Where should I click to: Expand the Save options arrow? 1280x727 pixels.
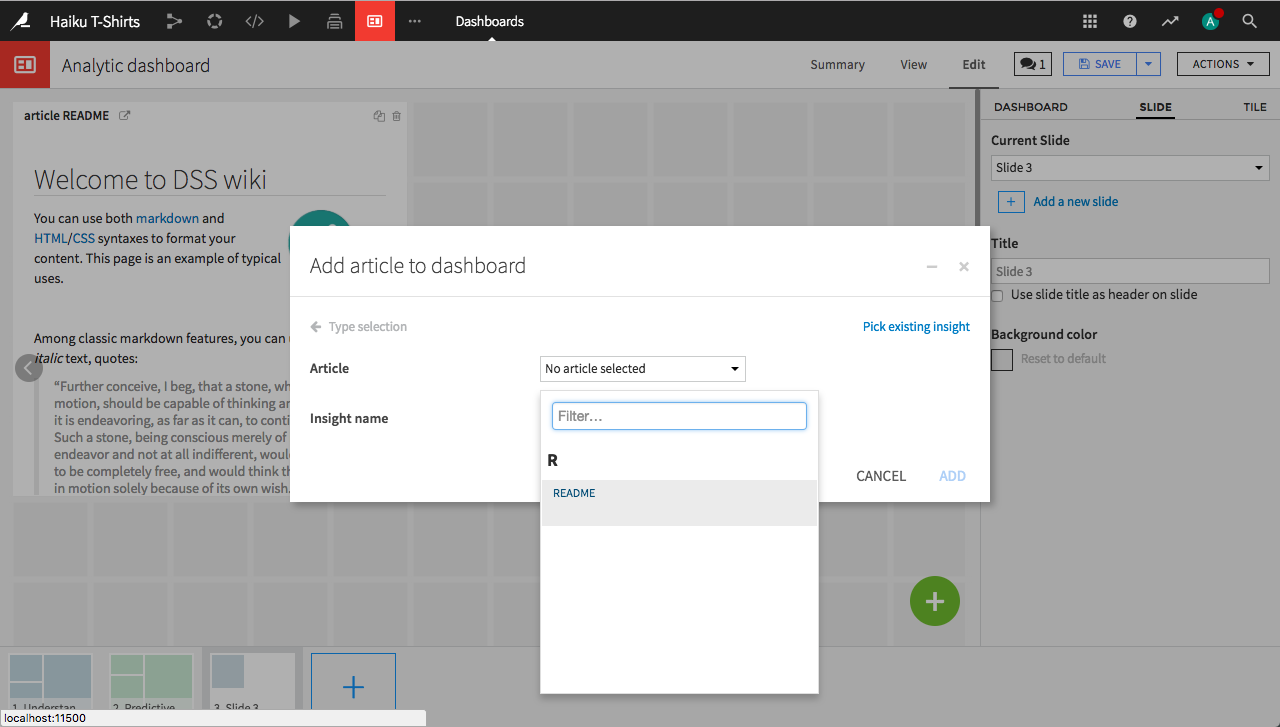pyautogui.click(x=1148, y=64)
